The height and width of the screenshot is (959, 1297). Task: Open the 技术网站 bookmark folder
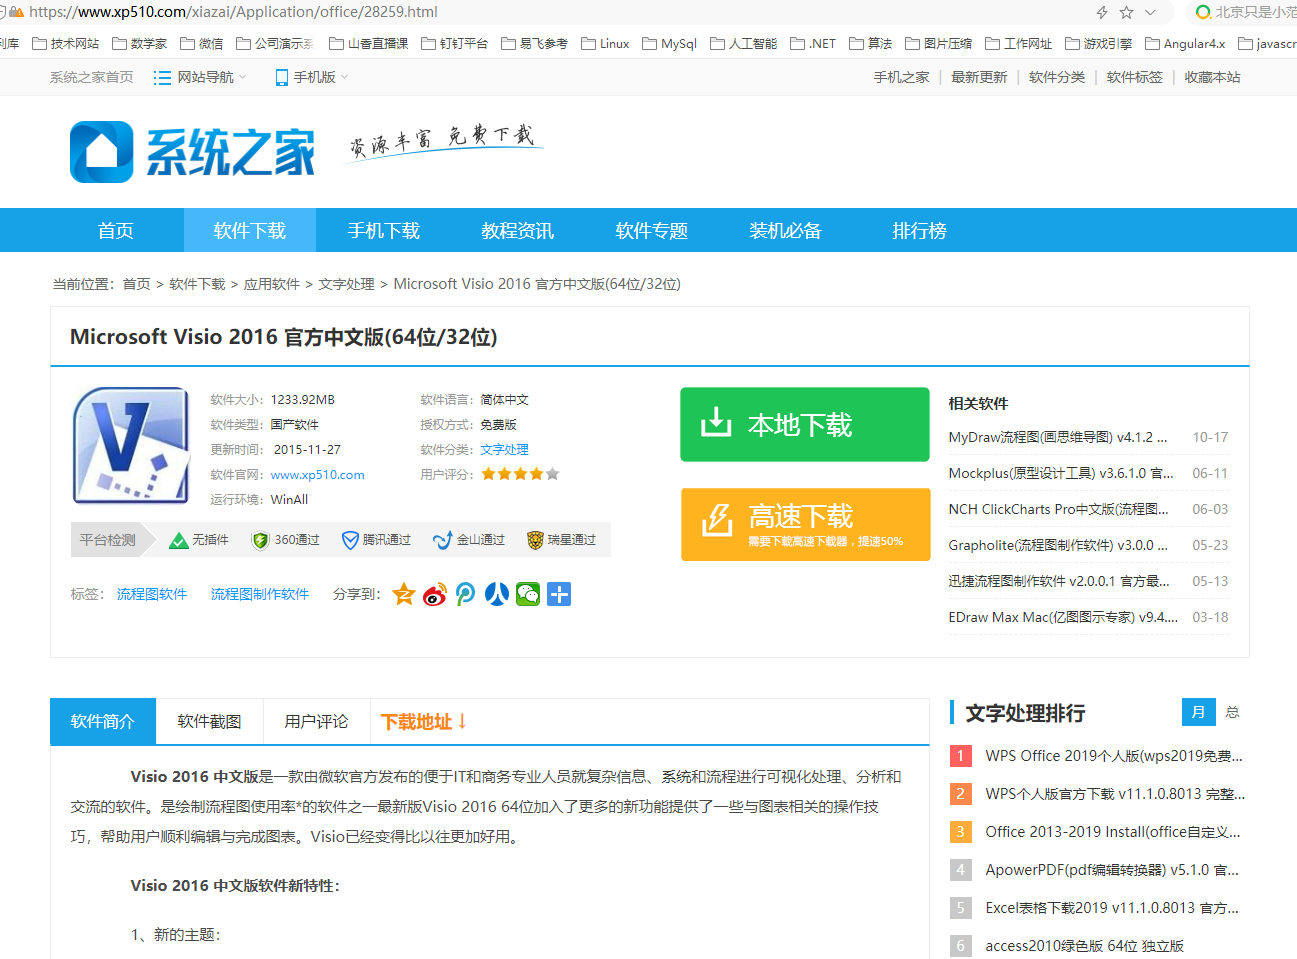[66, 44]
